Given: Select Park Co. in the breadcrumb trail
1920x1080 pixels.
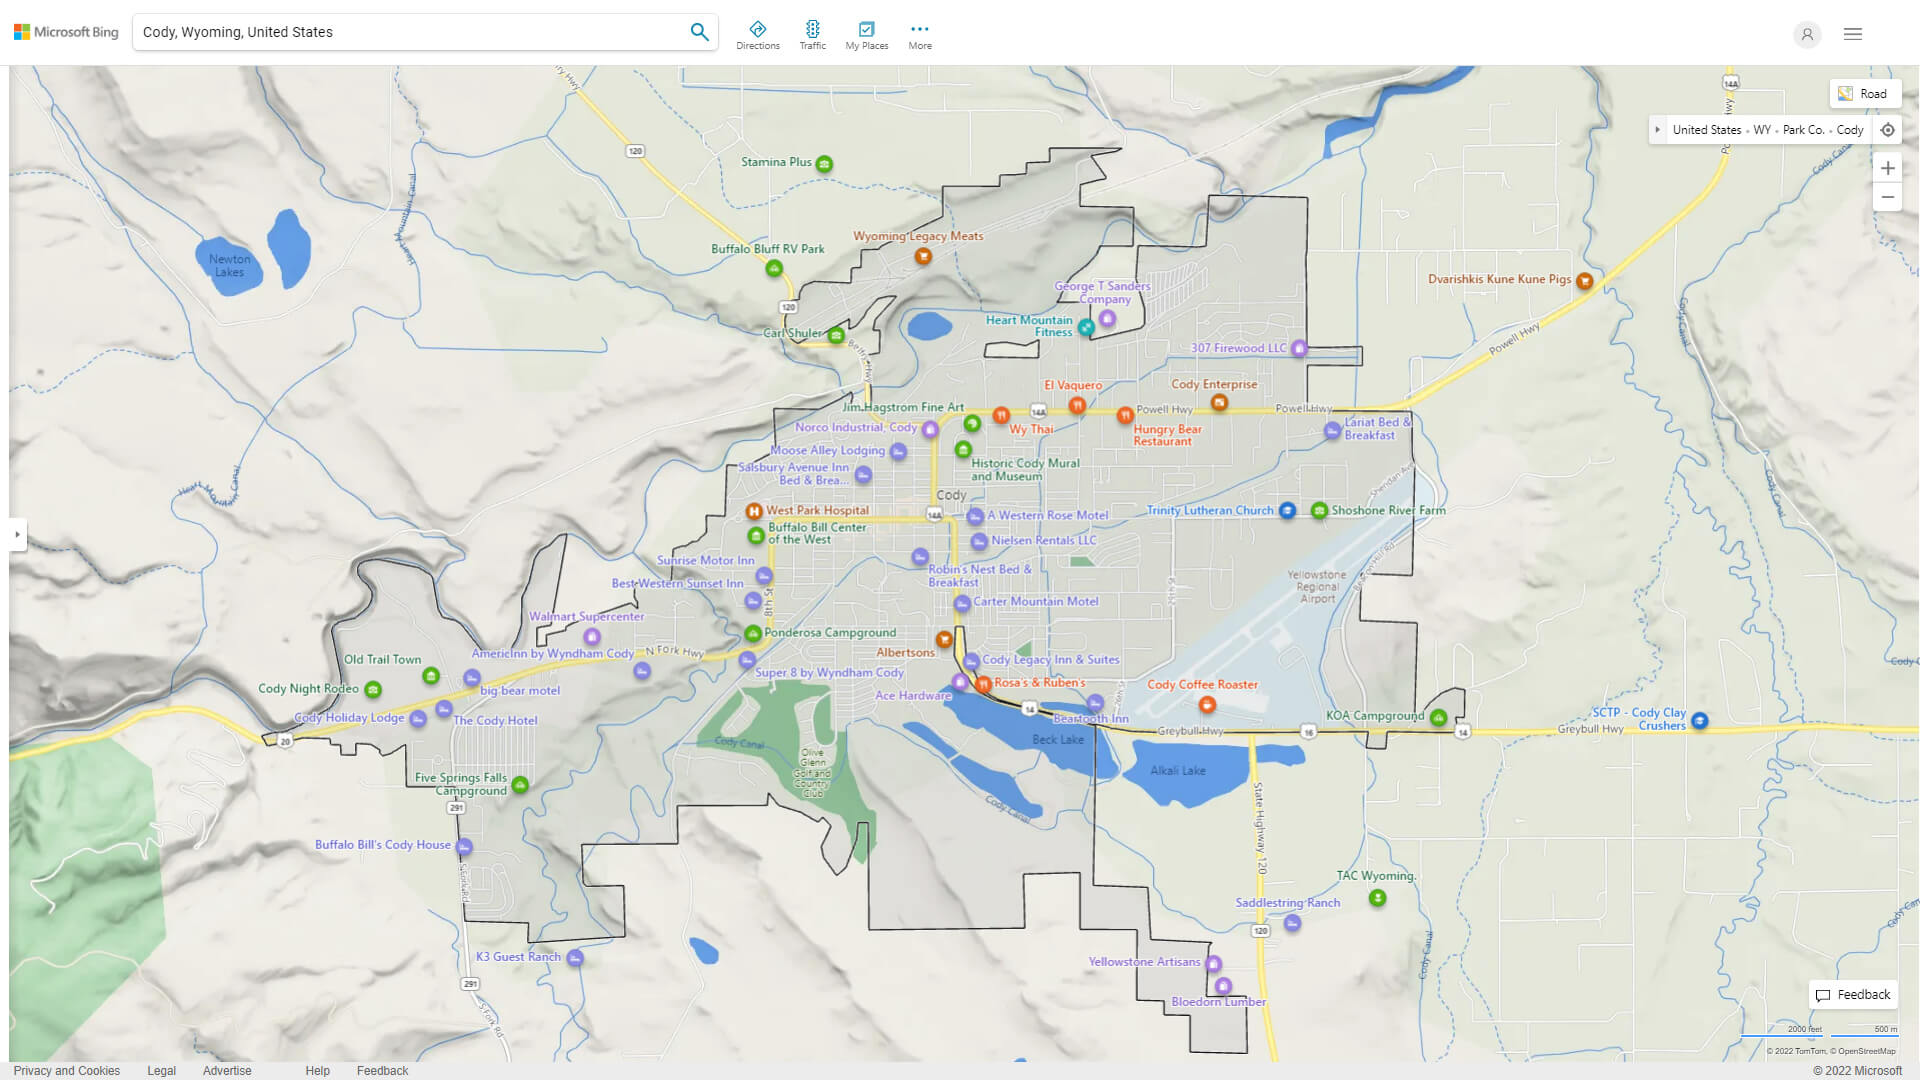Looking at the screenshot, I should click(1802, 130).
